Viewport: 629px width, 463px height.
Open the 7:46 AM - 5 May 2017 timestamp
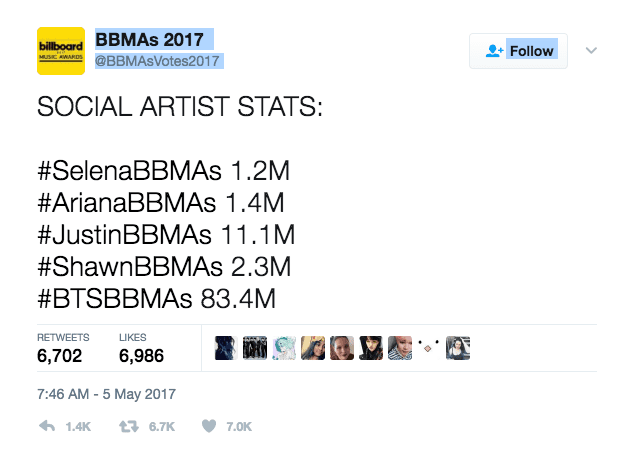tap(106, 394)
